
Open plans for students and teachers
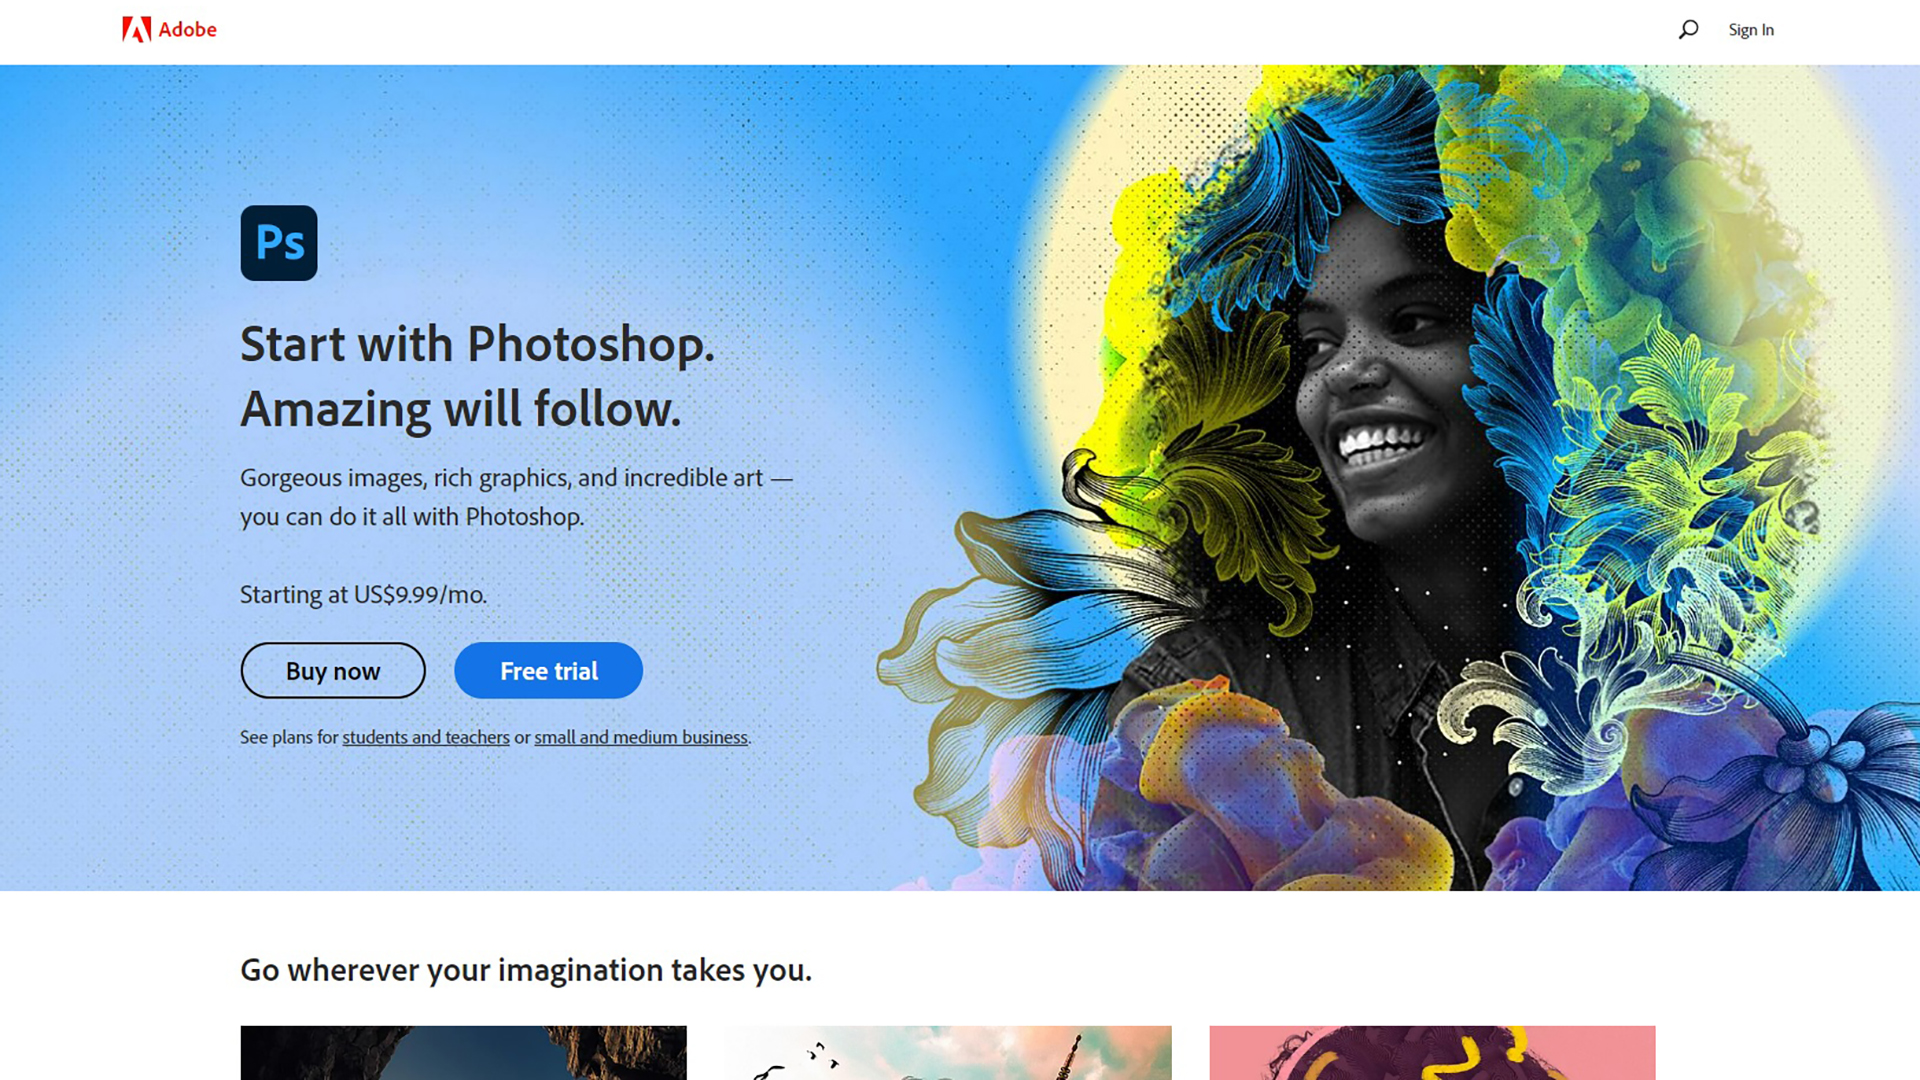425,737
